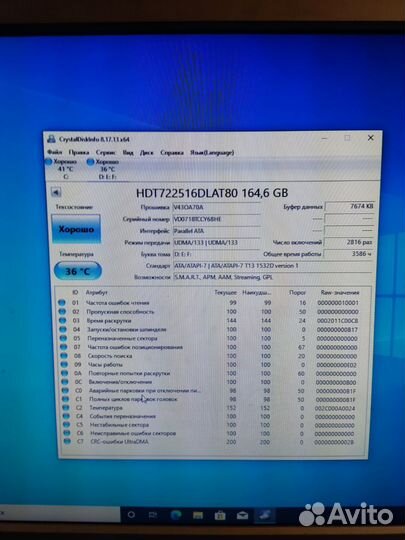The height and width of the screenshot is (540, 405).
Task: Open Mail app from the taskbar
Action: click(x=242, y=516)
